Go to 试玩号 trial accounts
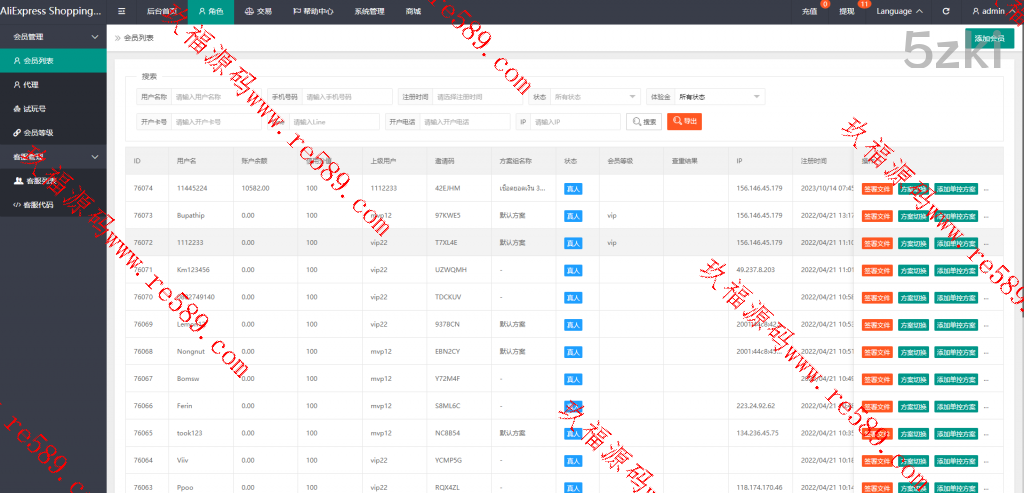This screenshot has width=1024, height=493. (34, 108)
